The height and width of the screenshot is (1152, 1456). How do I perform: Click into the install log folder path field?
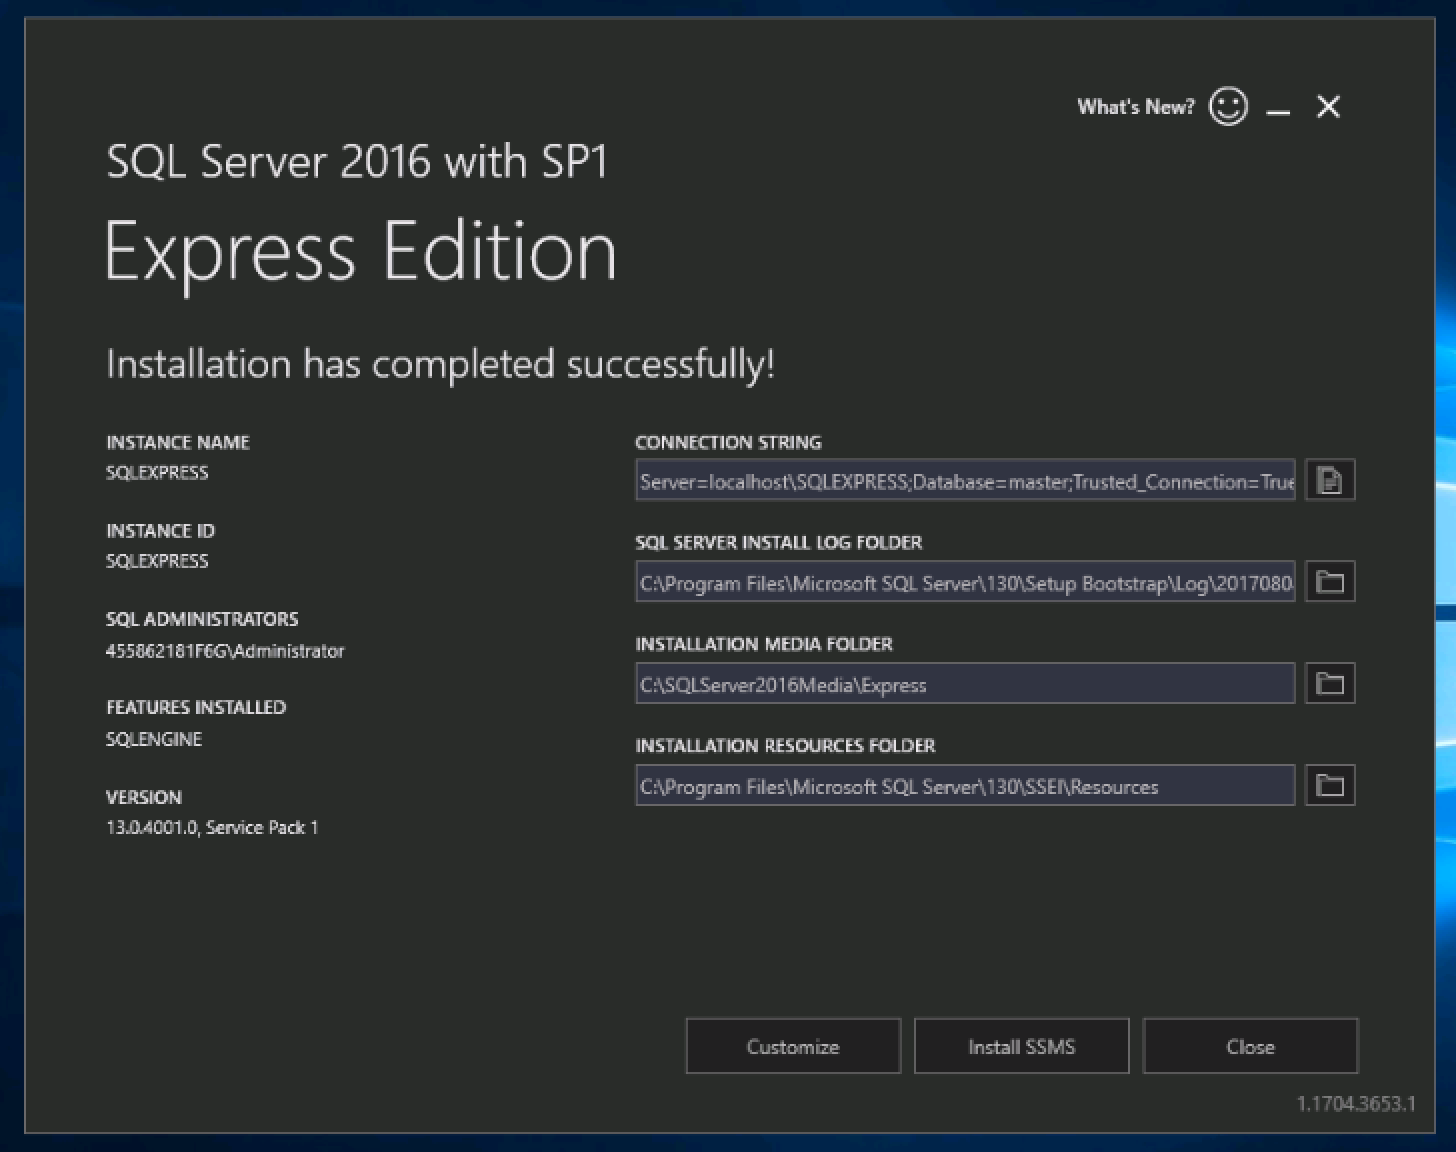coord(965,582)
